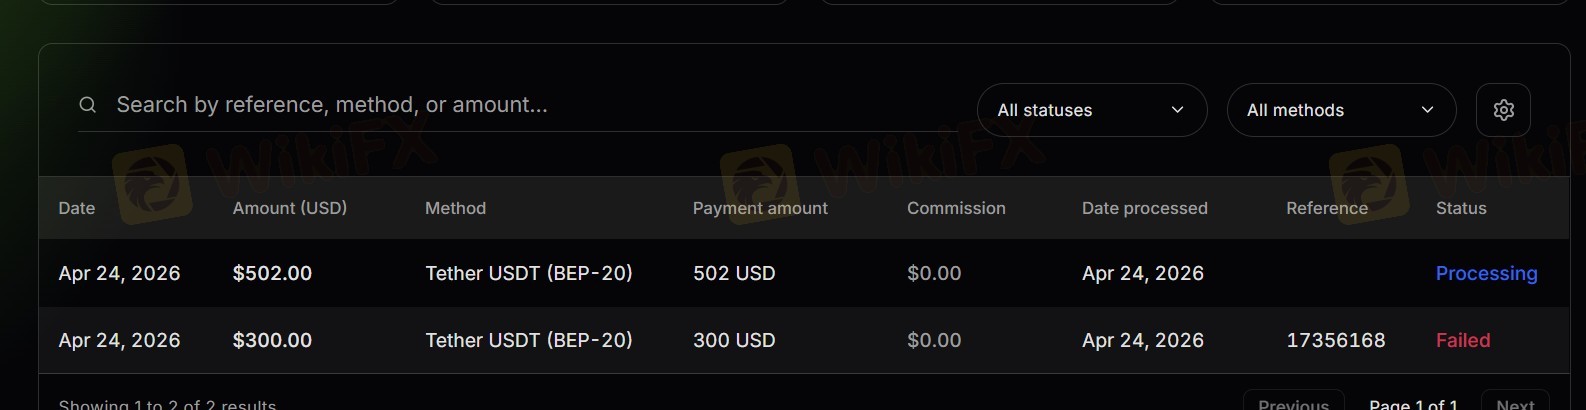Select reference number 17356168
Screen dimensions: 1586x410
[x=1335, y=340]
